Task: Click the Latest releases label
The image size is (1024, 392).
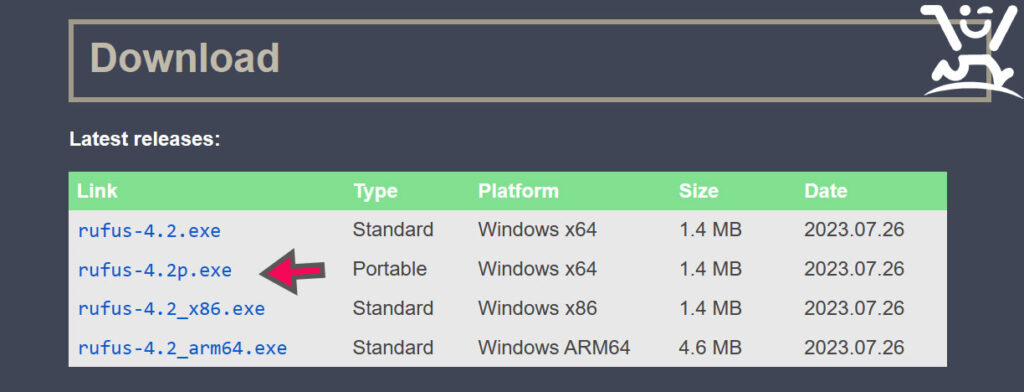Action: point(145,139)
